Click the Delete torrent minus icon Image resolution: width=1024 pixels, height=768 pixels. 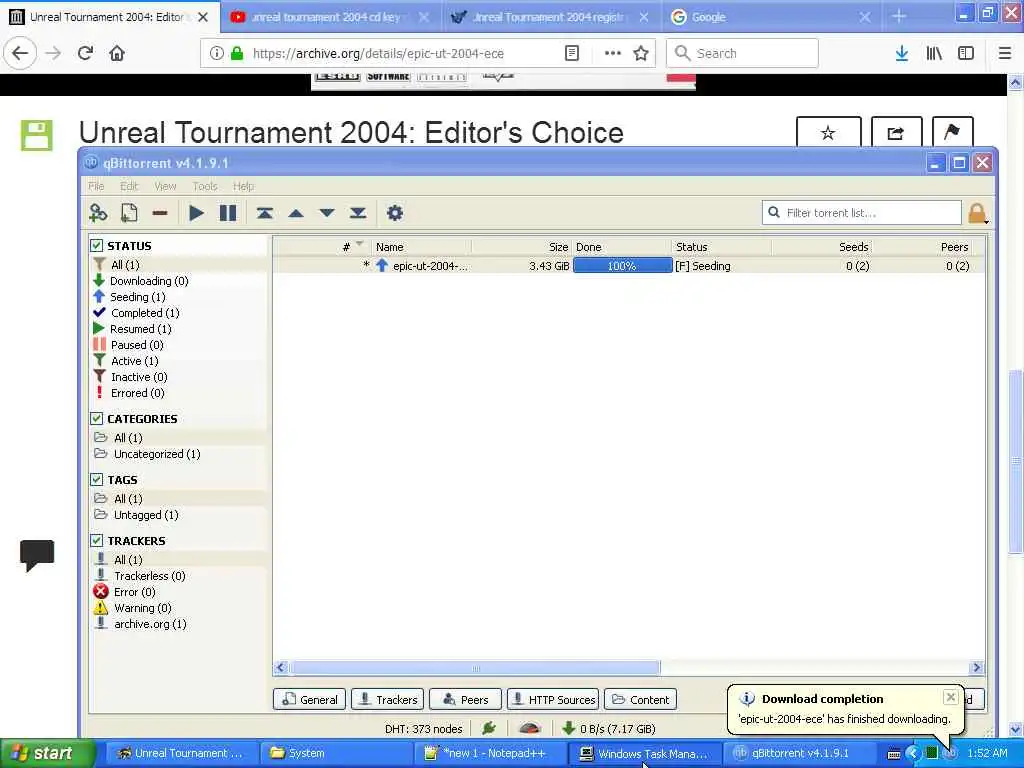click(x=160, y=213)
